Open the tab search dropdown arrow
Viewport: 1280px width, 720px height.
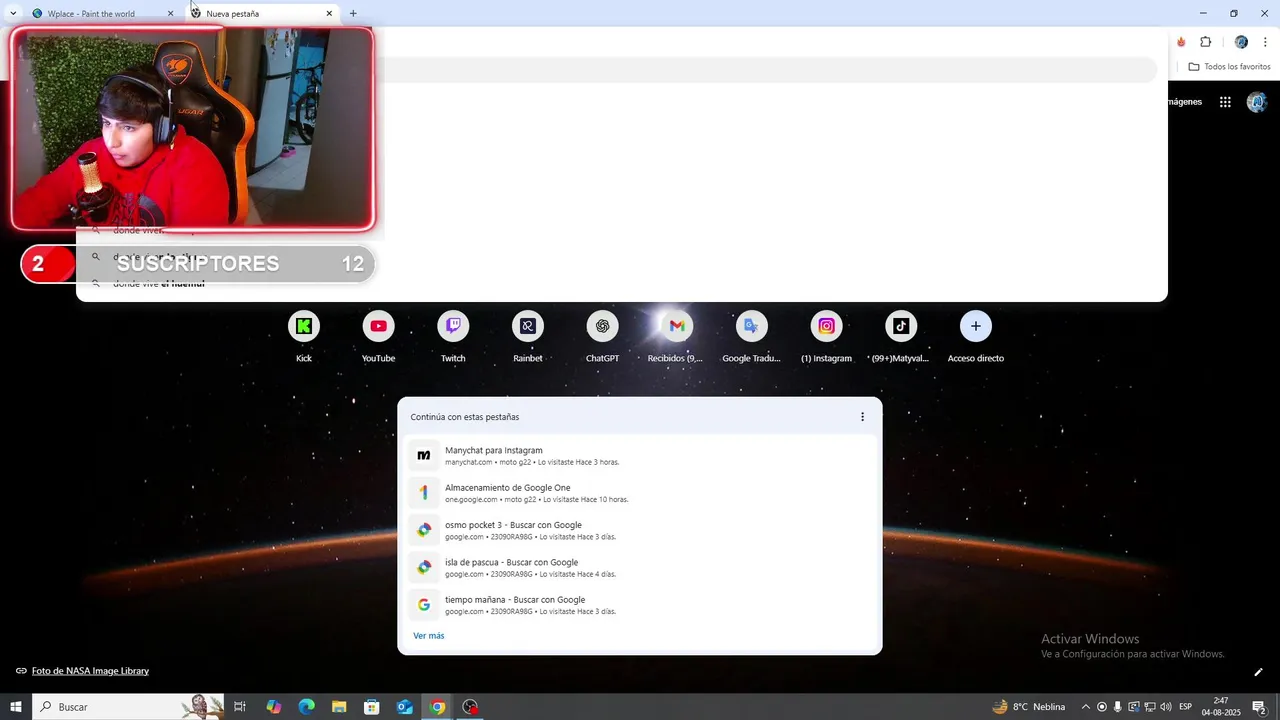click(12, 13)
